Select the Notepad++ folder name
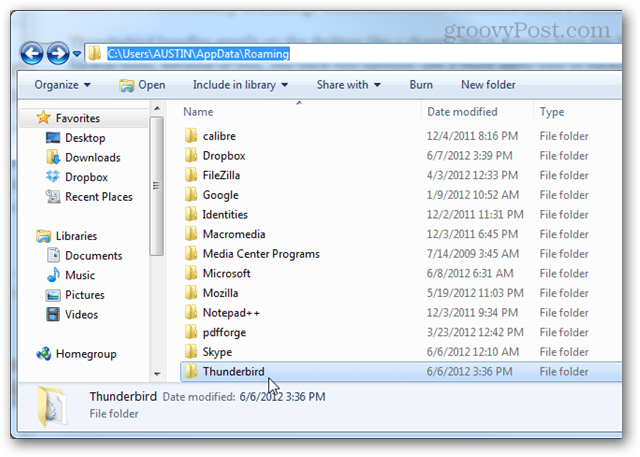This screenshot has height=457, width=640. [231, 313]
